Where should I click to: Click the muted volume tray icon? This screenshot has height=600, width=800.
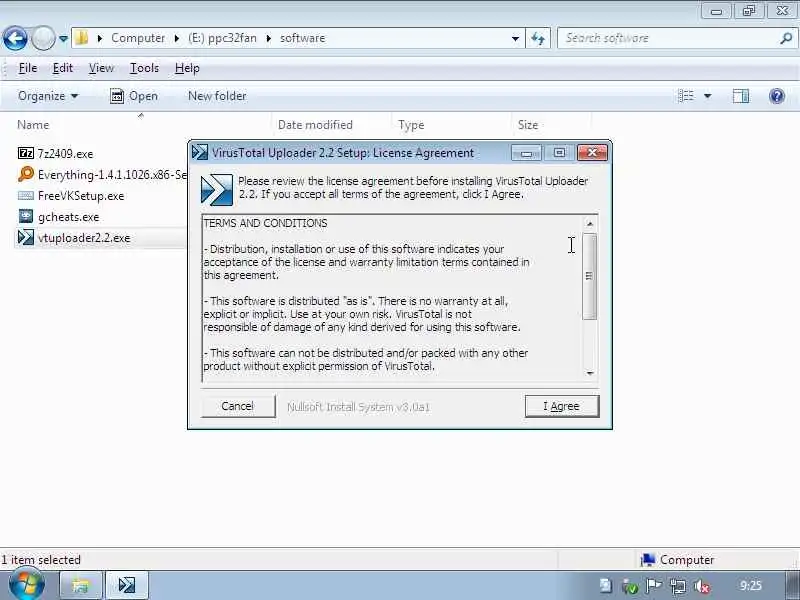coord(702,586)
